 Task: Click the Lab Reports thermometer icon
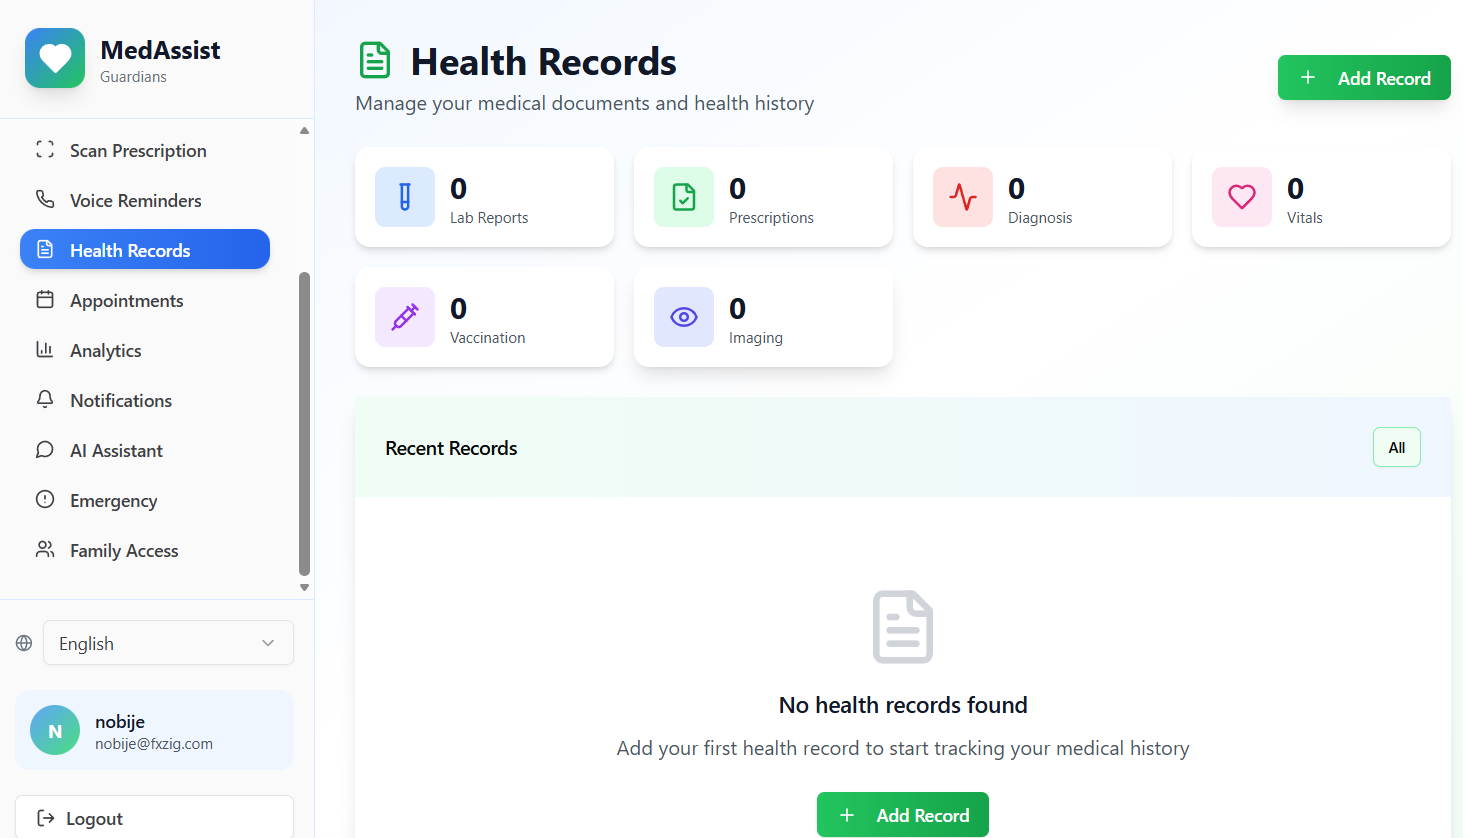click(405, 197)
